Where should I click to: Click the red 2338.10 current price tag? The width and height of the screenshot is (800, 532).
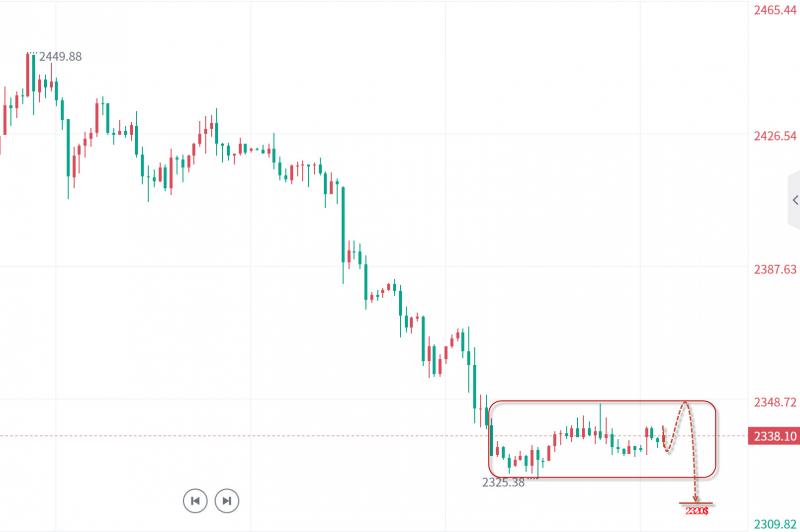click(x=773, y=436)
